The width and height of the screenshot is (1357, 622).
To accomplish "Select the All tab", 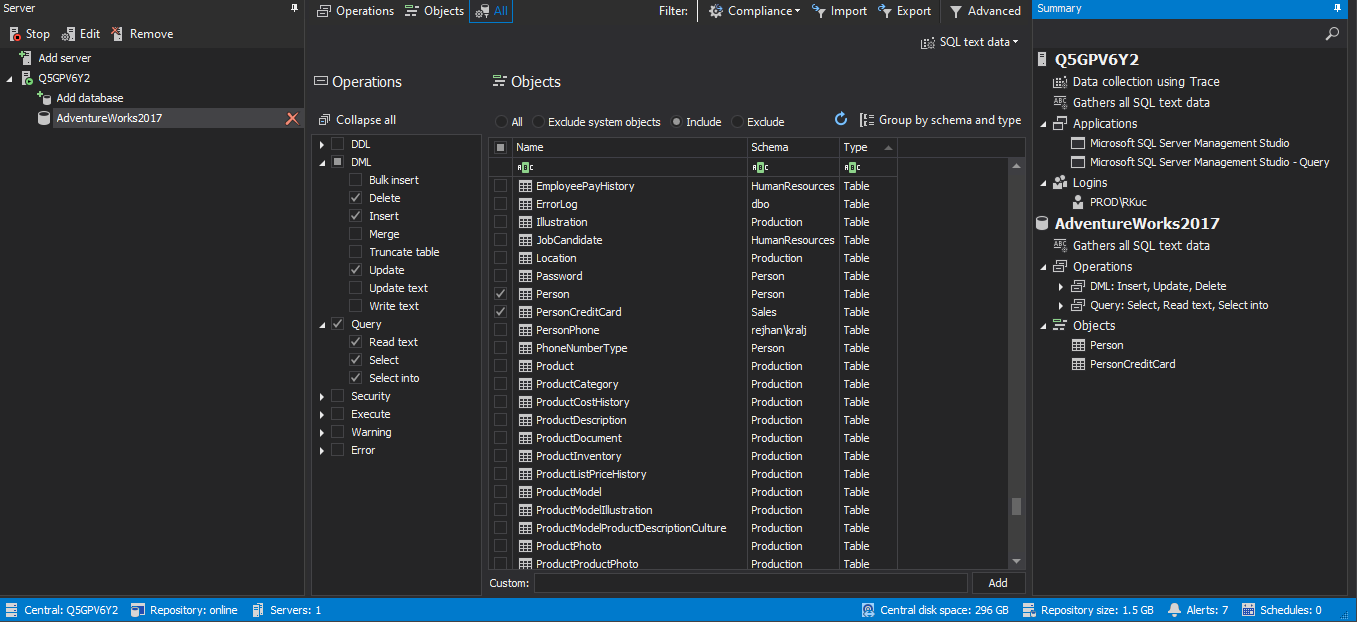I will [x=491, y=11].
